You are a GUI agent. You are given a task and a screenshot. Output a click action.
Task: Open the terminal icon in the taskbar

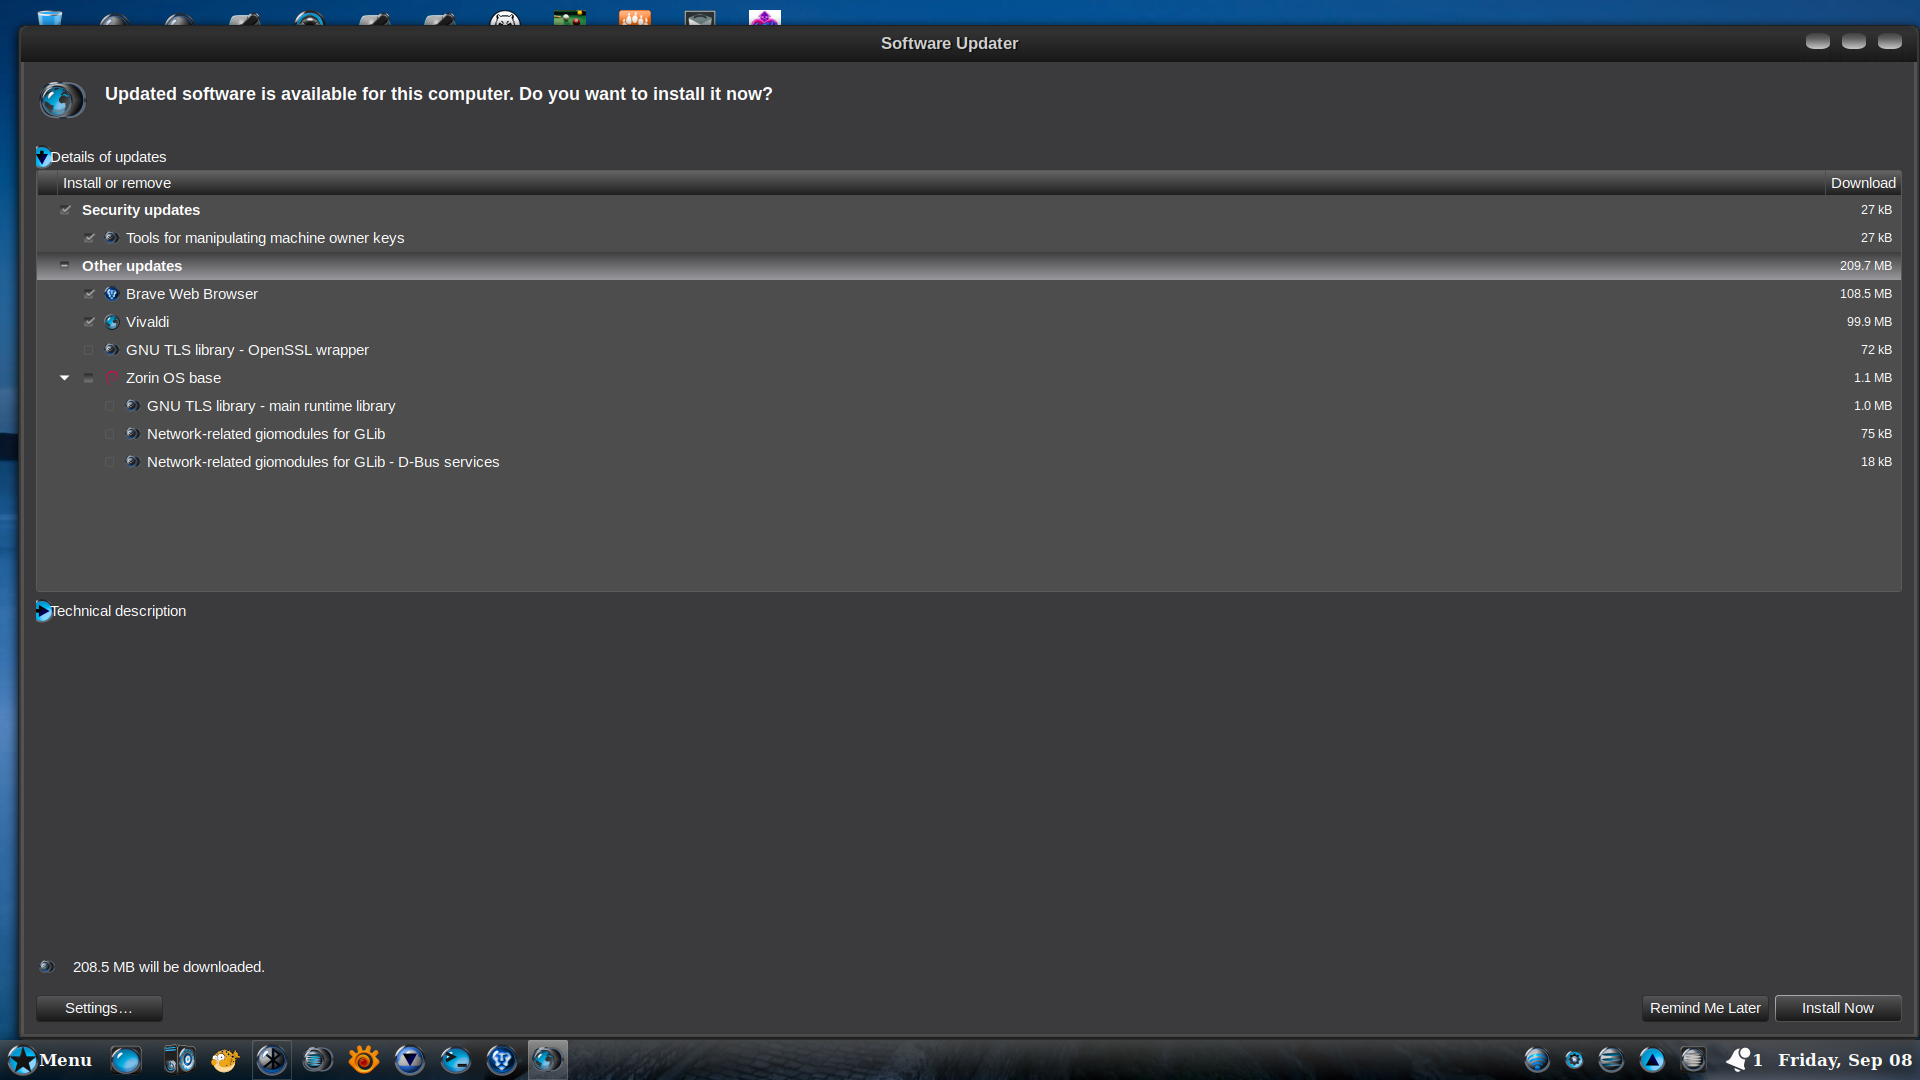(x=456, y=1060)
